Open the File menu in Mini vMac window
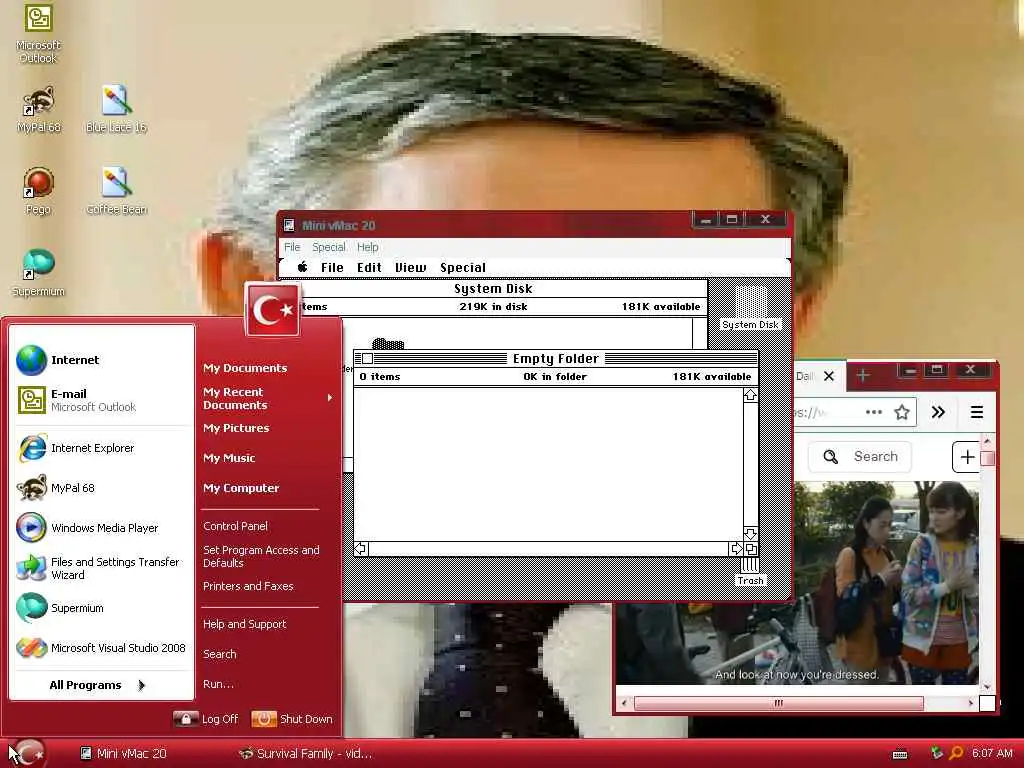1024x768 pixels. (x=292, y=247)
